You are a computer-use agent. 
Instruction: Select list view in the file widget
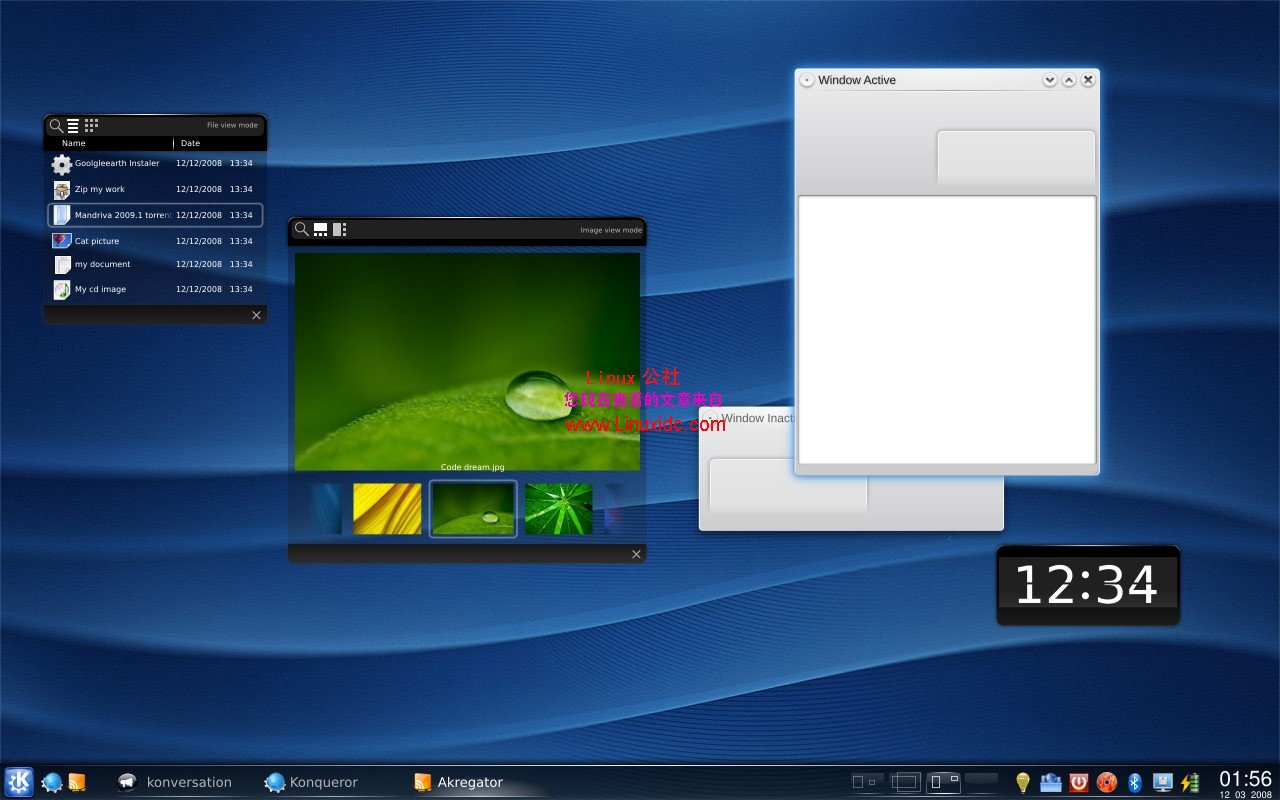pyautogui.click(x=74, y=126)
